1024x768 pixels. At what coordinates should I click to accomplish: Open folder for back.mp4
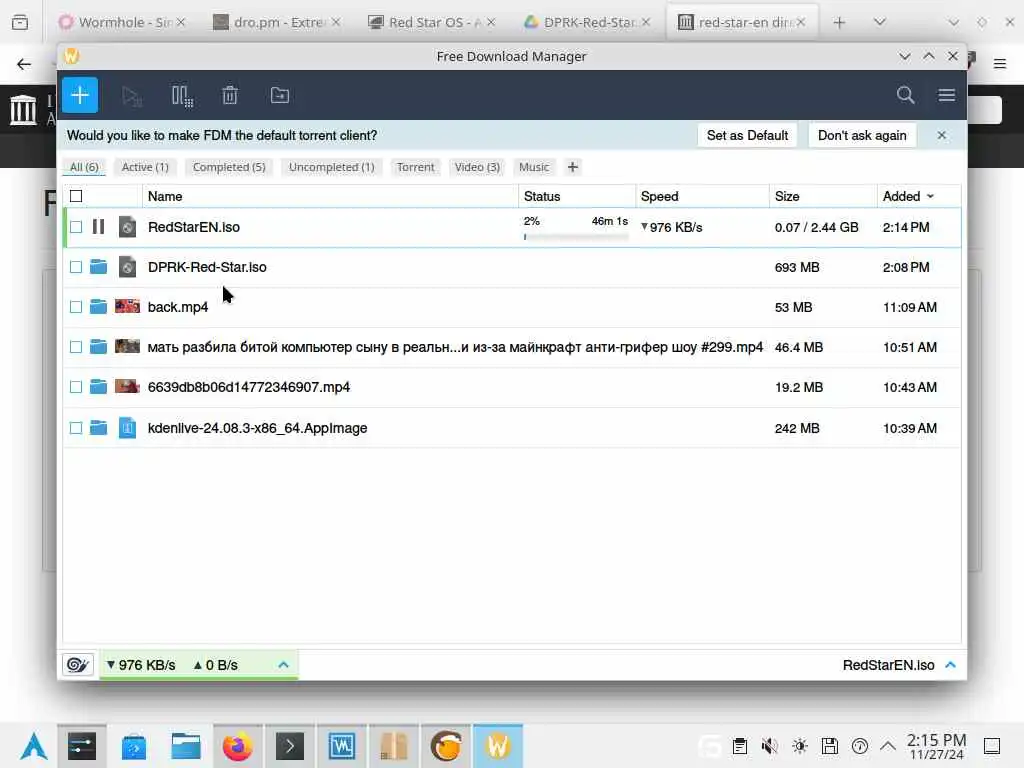pyautogui.click(x=99, y=306)
